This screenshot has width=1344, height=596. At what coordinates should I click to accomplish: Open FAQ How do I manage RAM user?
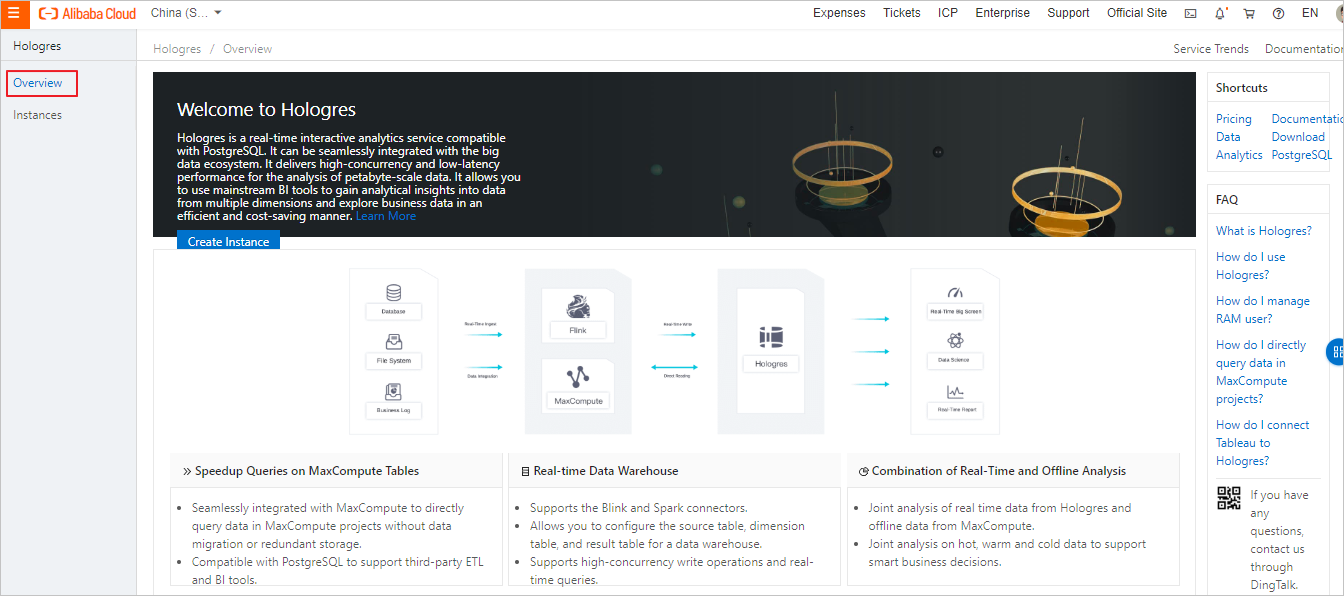[x=1263, y=310]
